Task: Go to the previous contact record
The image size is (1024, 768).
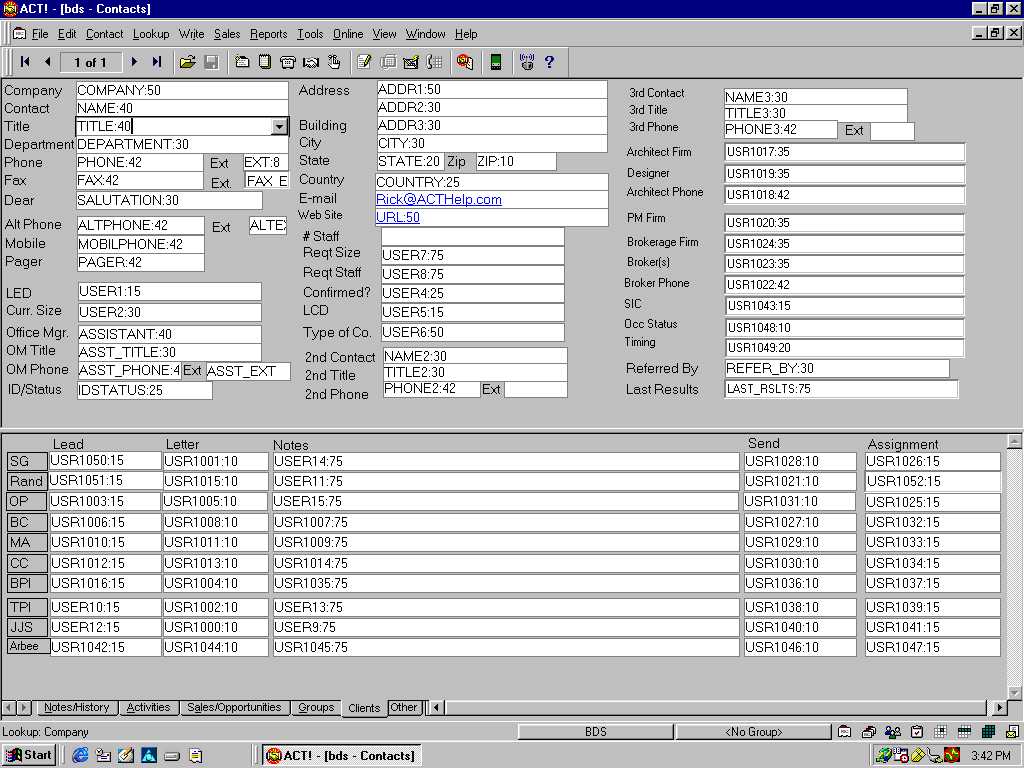Action: [x=47, y=62]
